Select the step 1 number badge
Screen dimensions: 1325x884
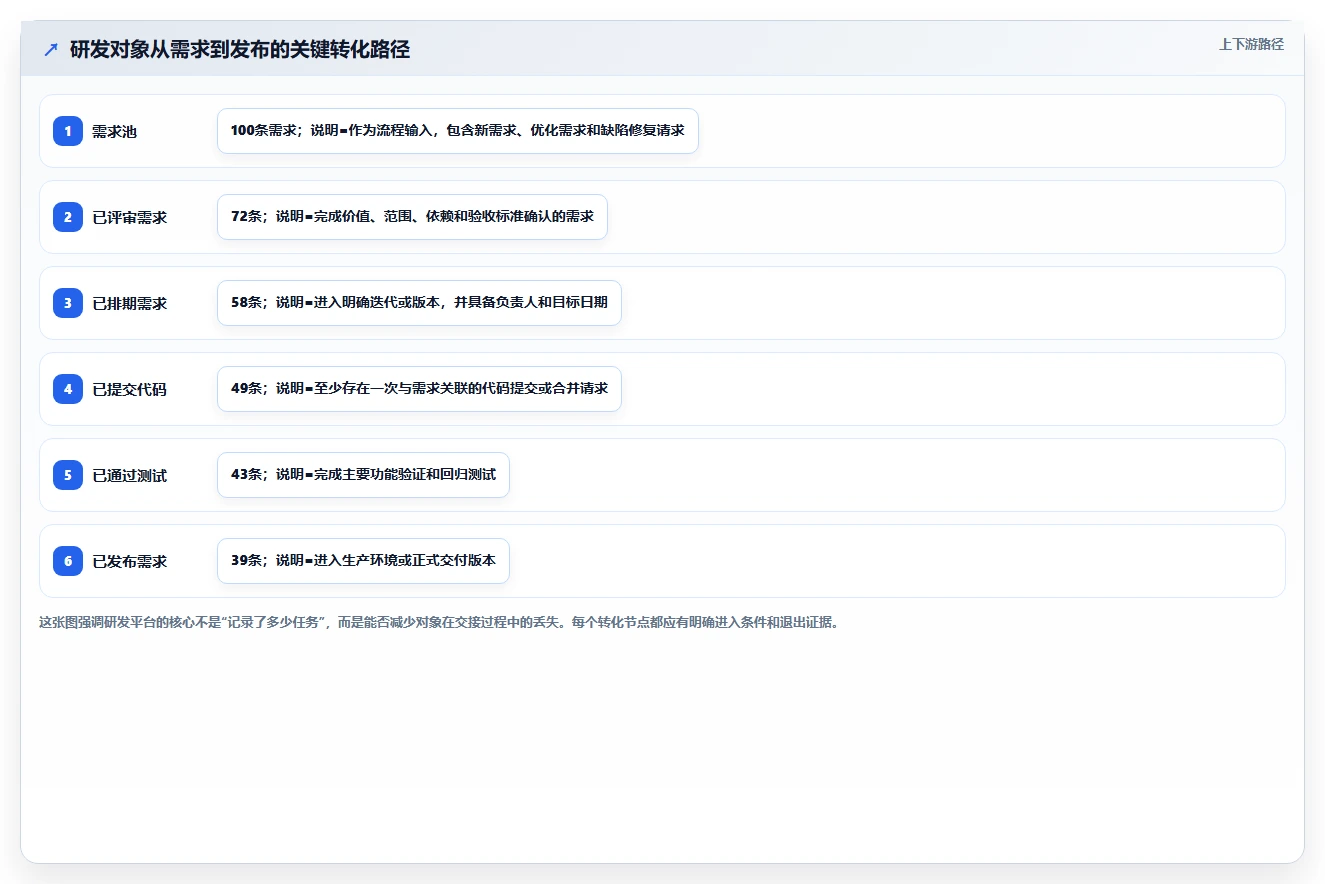click(68, 131)
